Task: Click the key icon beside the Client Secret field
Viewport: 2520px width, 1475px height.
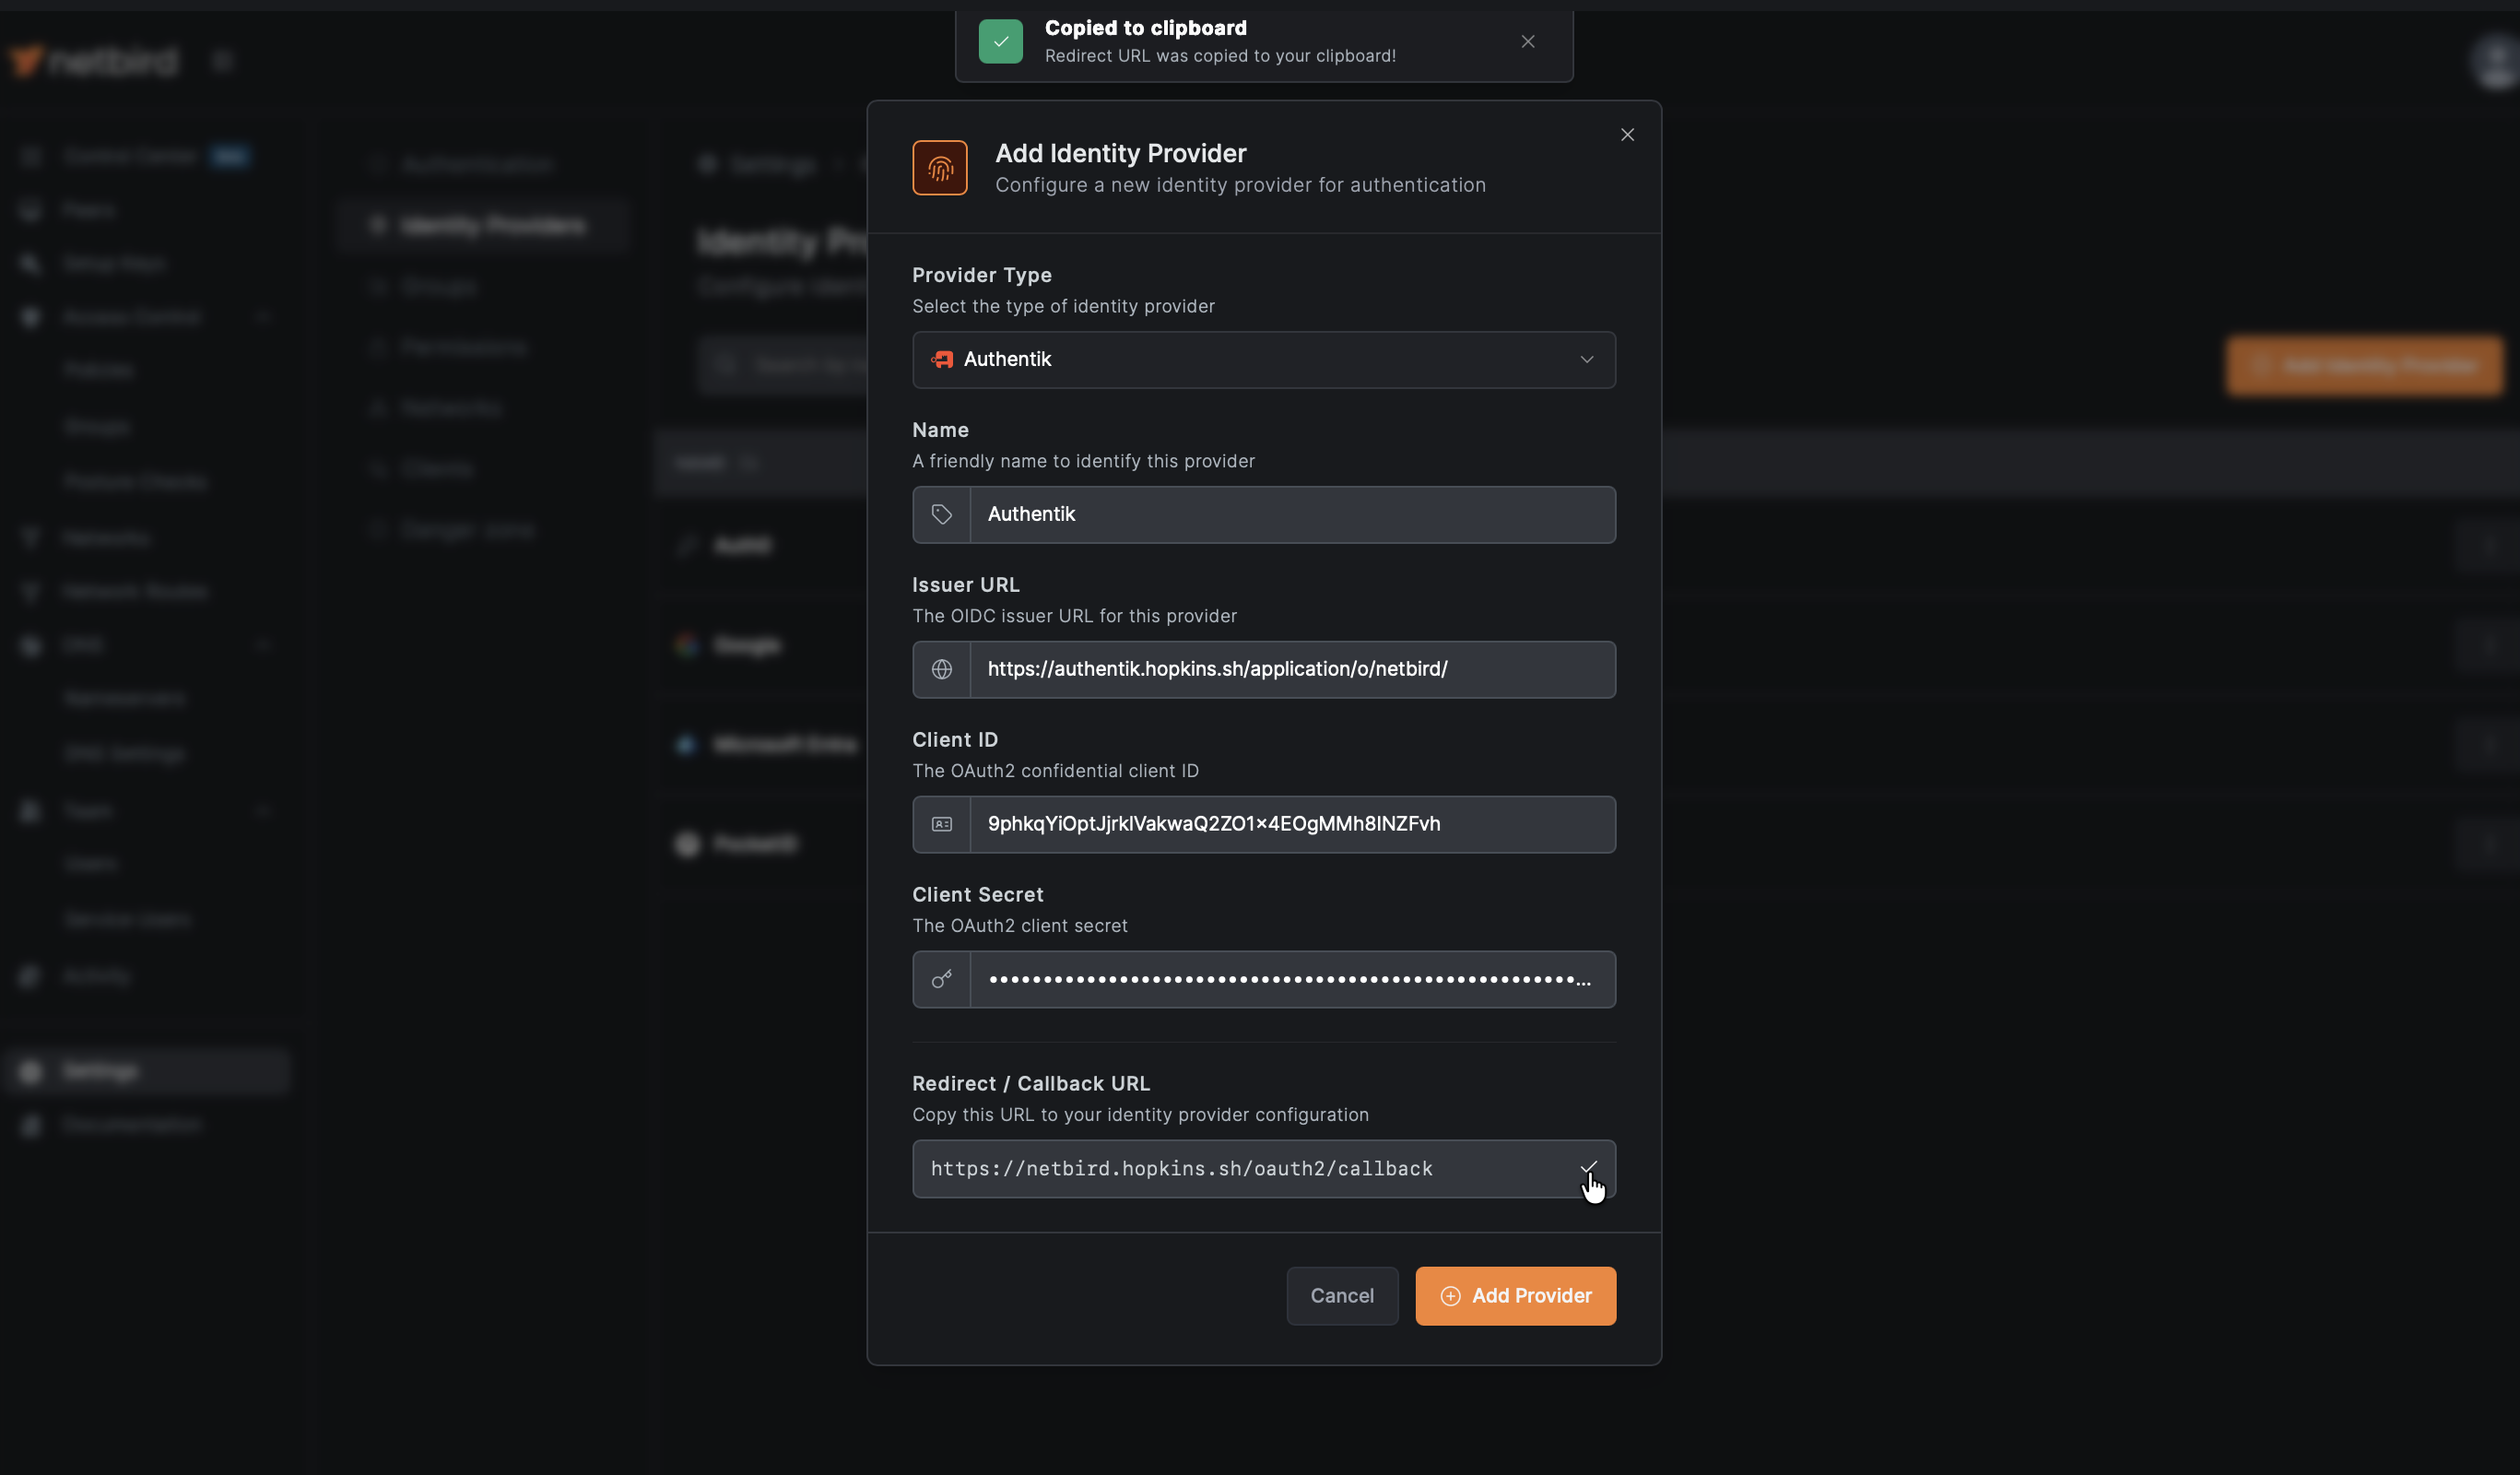Action: [x=940, y=979]
